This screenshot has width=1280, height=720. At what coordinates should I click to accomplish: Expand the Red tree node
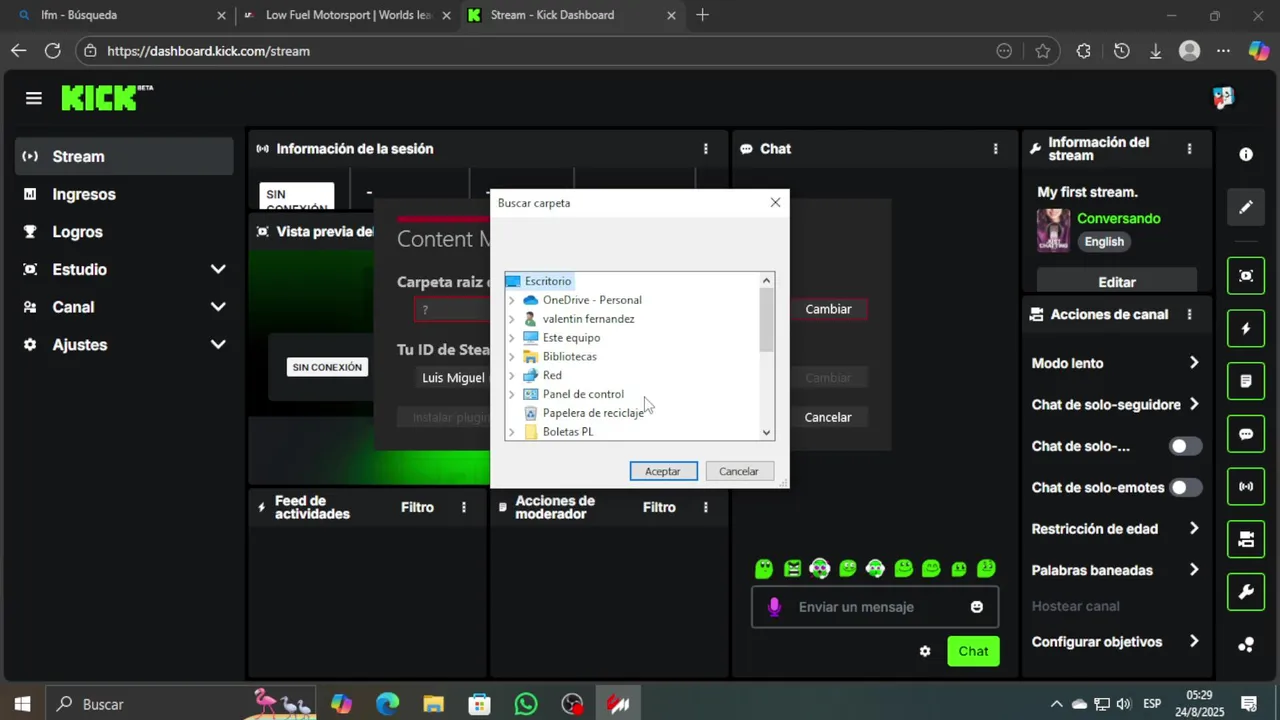(x=512, y=376)
